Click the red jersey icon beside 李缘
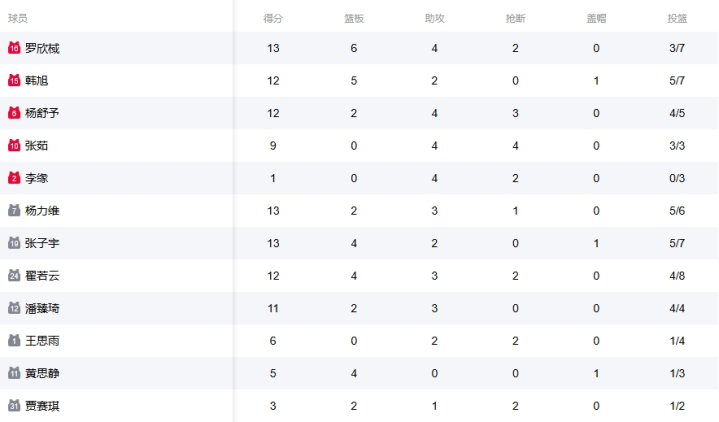The image size is (719, 422). click(x=14, y=178)
